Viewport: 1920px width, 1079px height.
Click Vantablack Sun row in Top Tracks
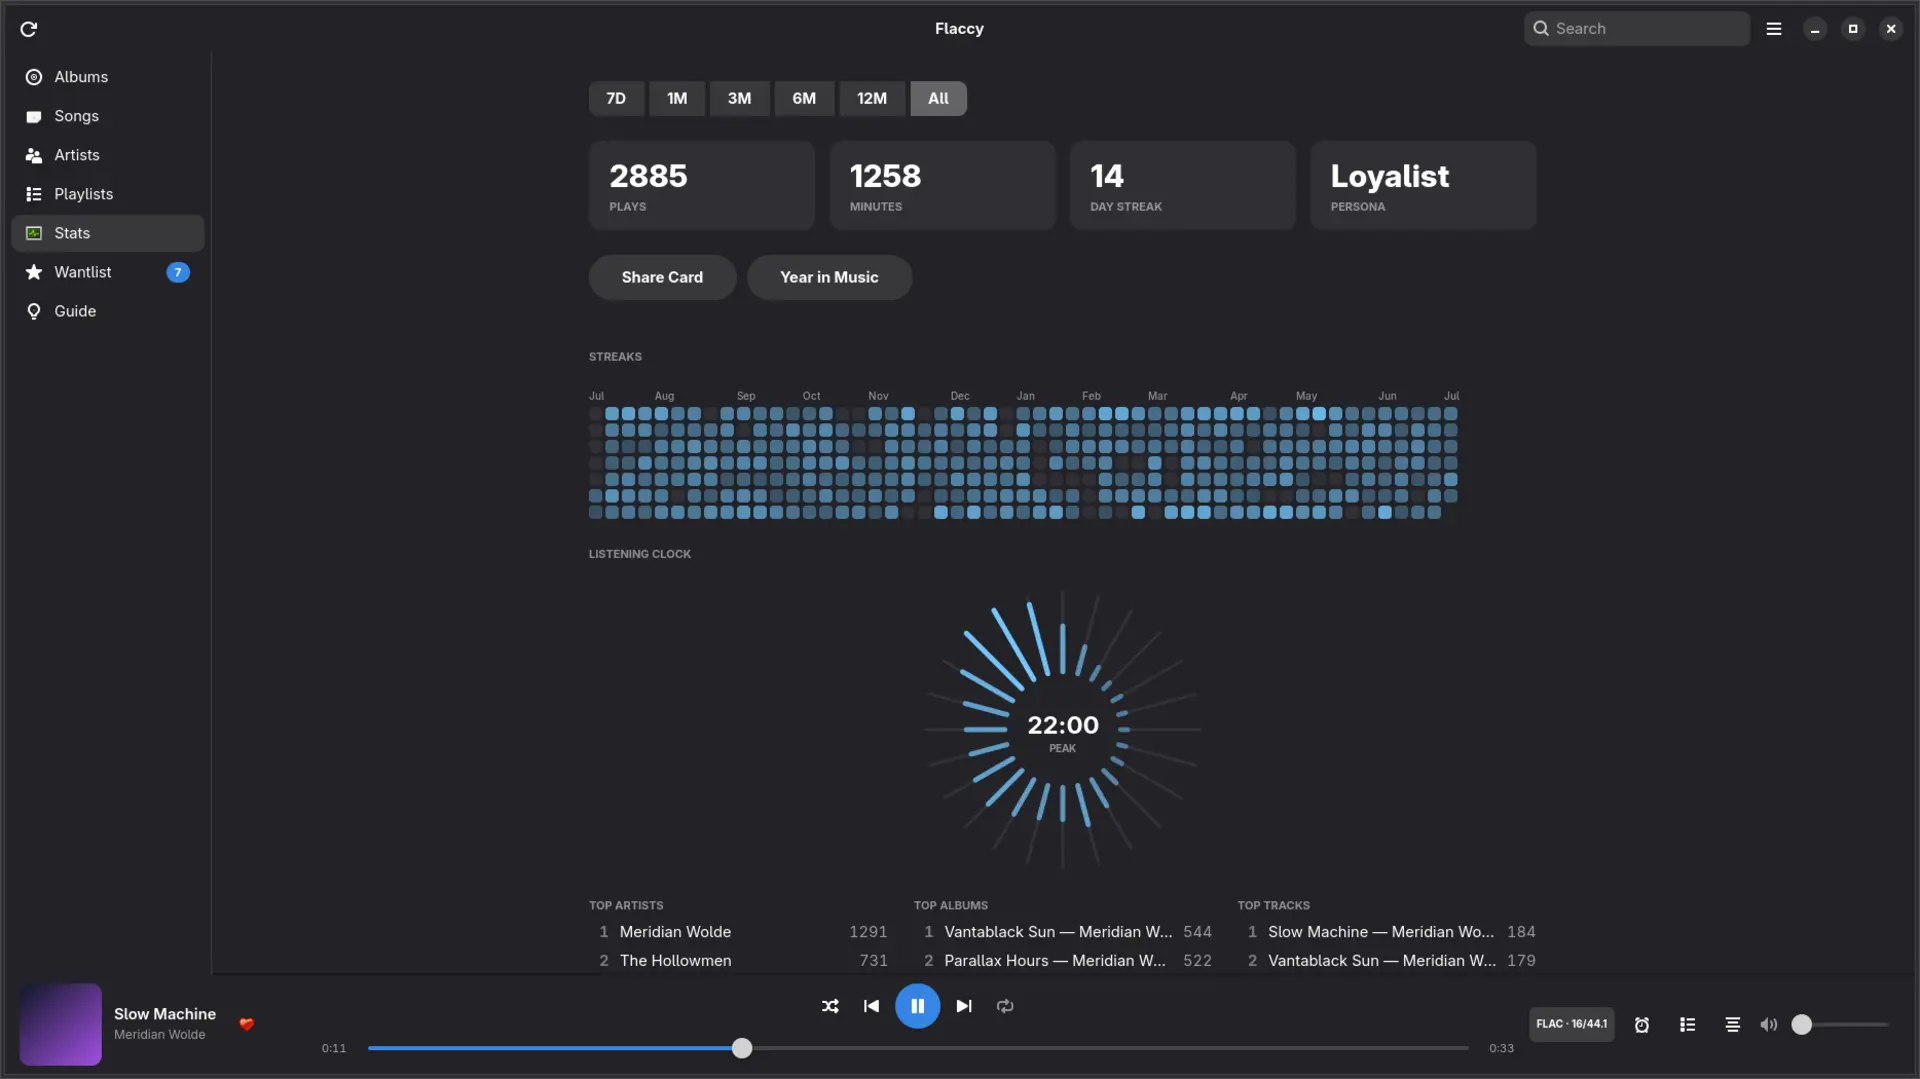tap(1387, 961)
